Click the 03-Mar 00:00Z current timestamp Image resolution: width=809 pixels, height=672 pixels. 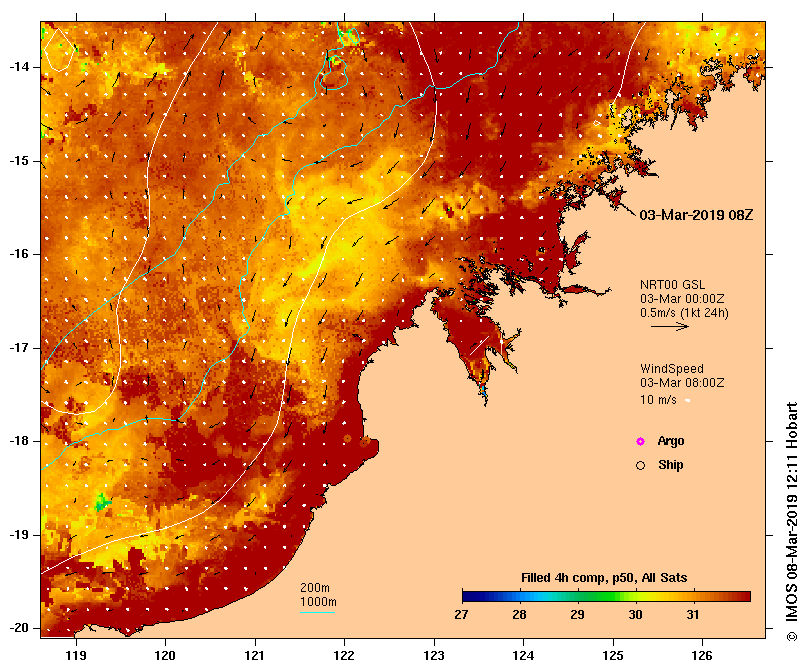682,299
